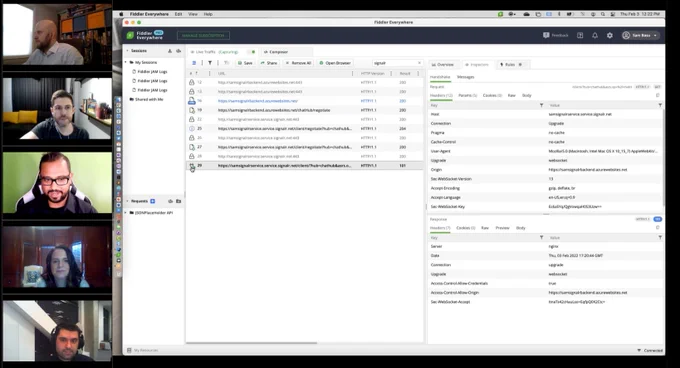Image resolution: width=680 pixels, height=368 pixels.
Task: Open the Help menu in the menu bar
Action: (x=208, y=14)
